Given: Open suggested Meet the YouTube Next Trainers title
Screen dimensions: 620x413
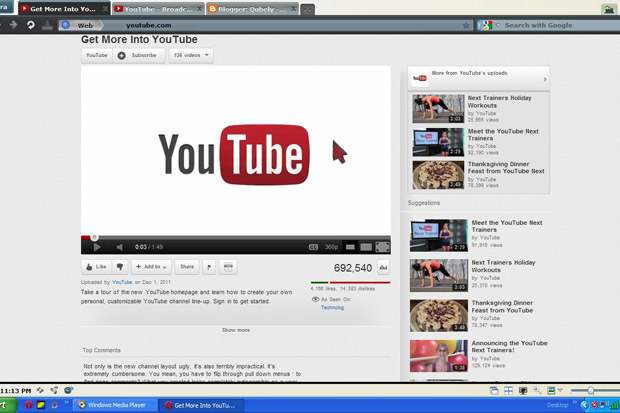Looking at the screenshot, I should (507, 226).
